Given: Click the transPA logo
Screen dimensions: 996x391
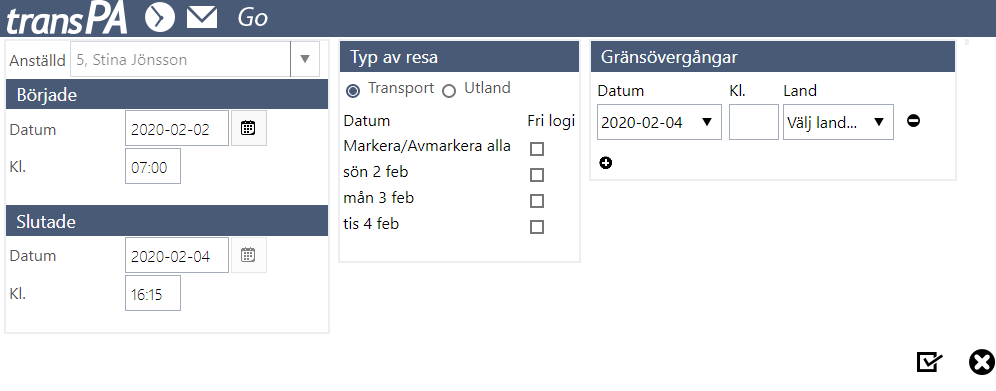Looking at the screenshot, I should point(67,18).
